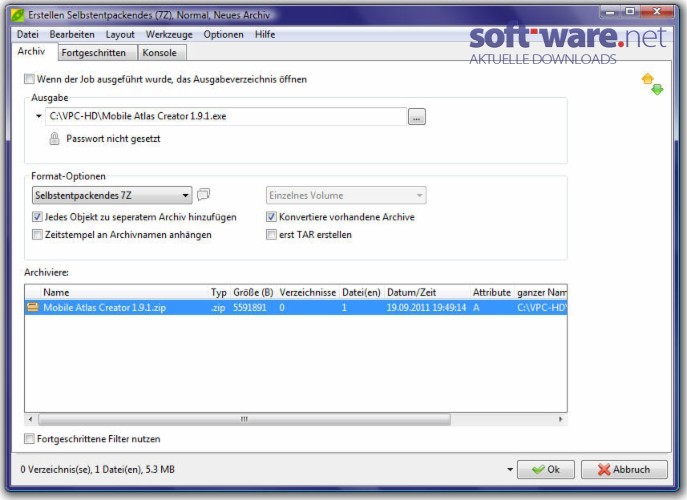This screenshot has width=687, height=500.
Task: Enable Fortgeschrittene Filter nutzen
Action: (29, 439)
